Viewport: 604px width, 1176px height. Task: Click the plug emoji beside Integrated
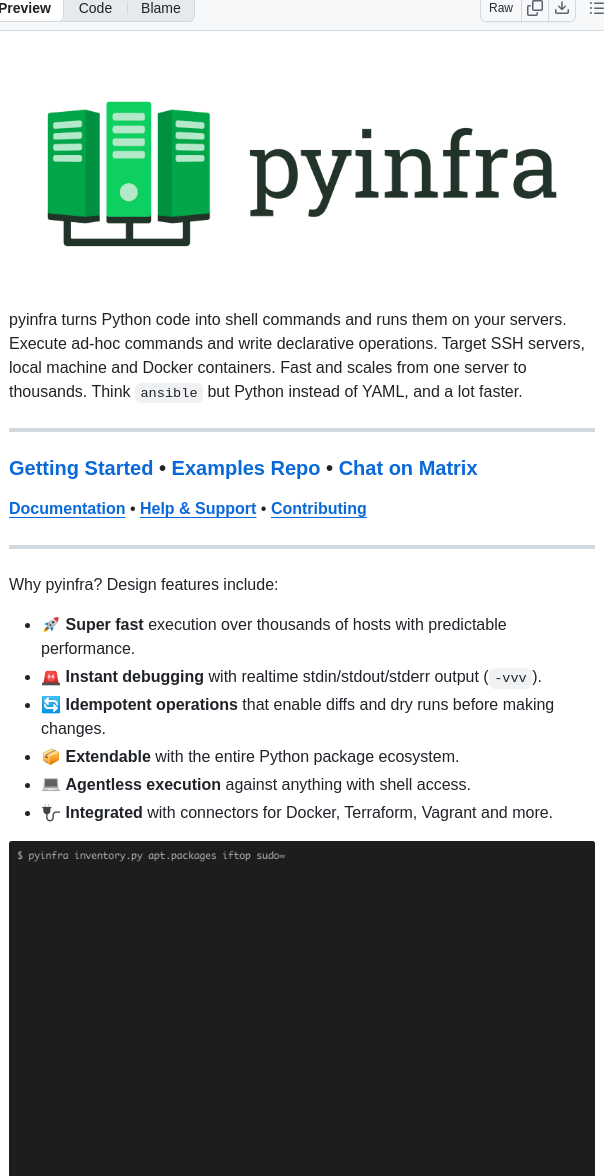51,812
